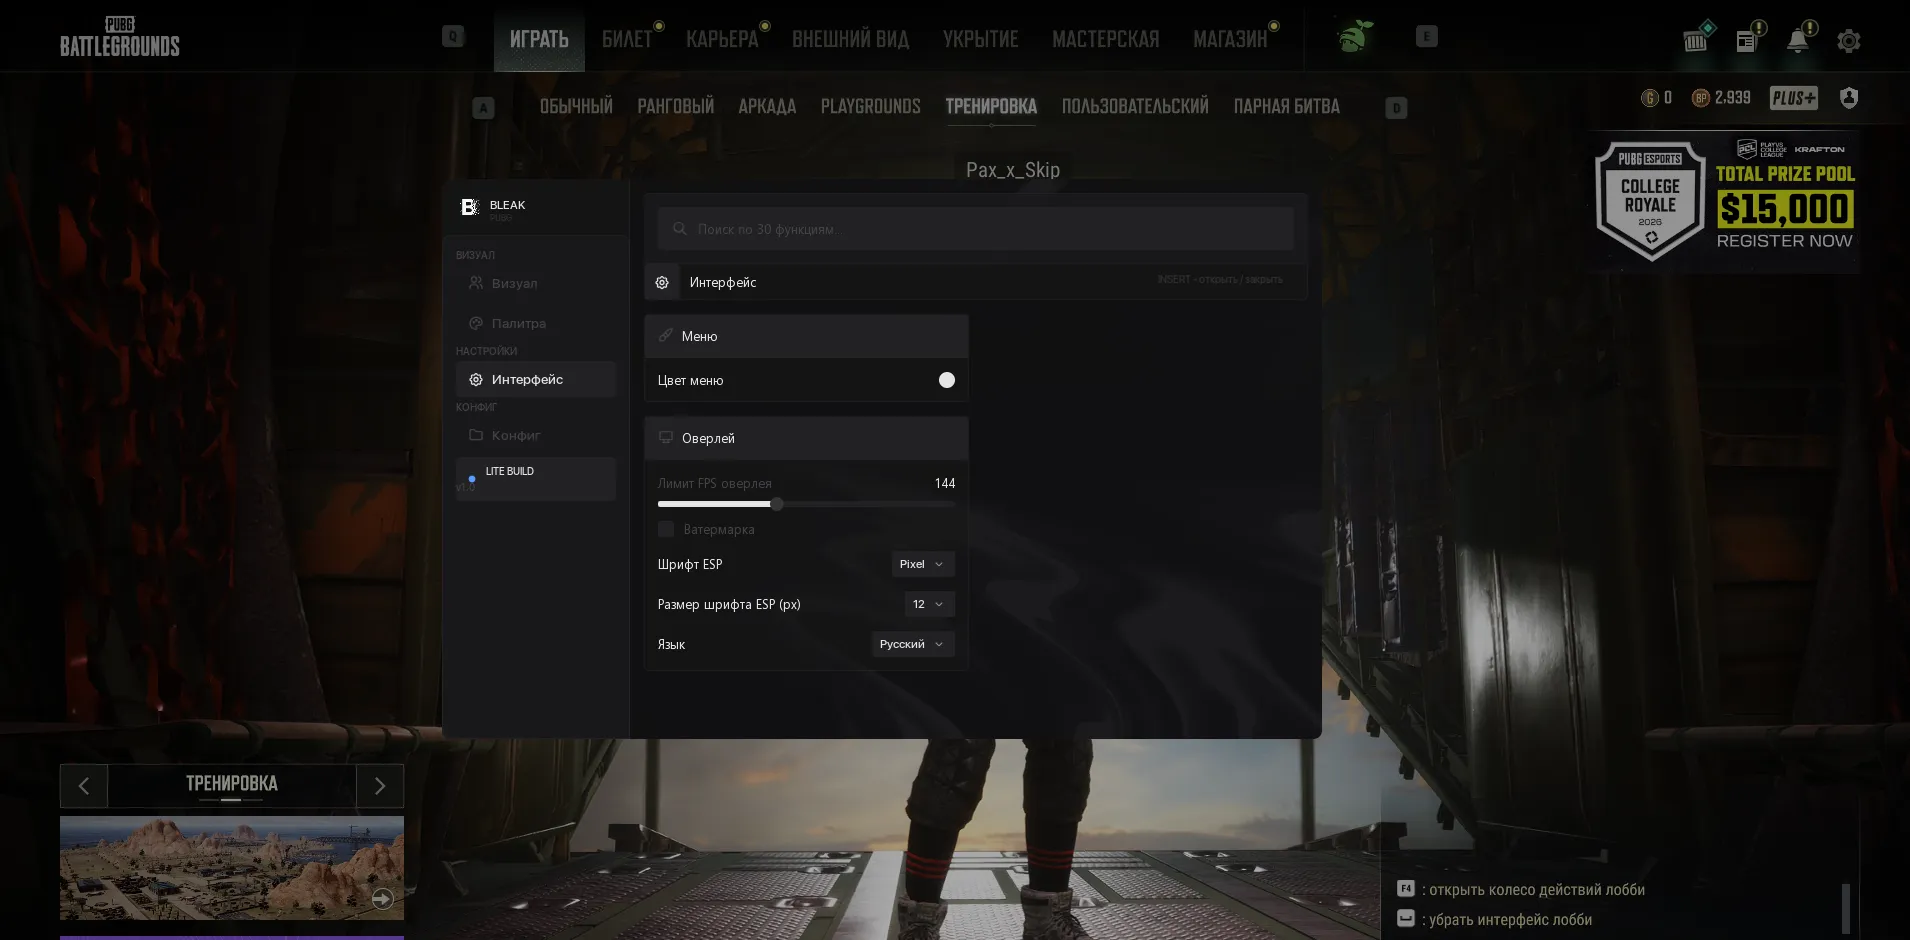Open the notifications bell icon
1910x940 pixels.
tap(1798, 41)
